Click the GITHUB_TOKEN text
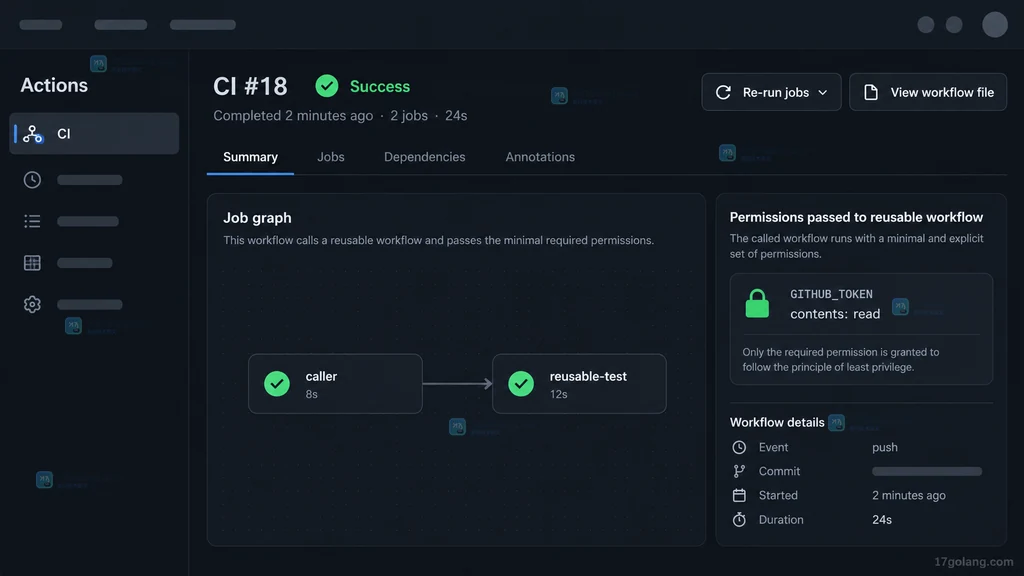Image resolution: width=1024 pixels, height=576 pixels. (x=831, y=294)
